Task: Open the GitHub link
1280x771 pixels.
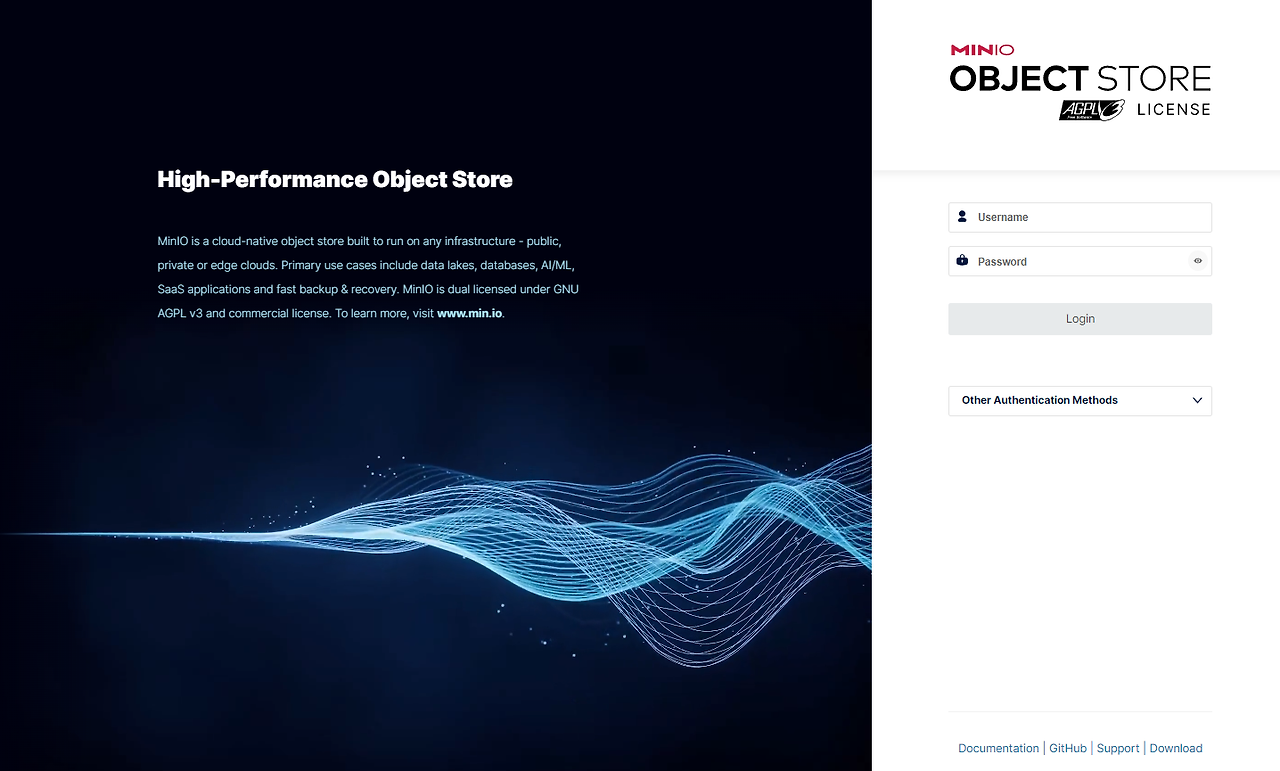Action: click(1068, 748)
